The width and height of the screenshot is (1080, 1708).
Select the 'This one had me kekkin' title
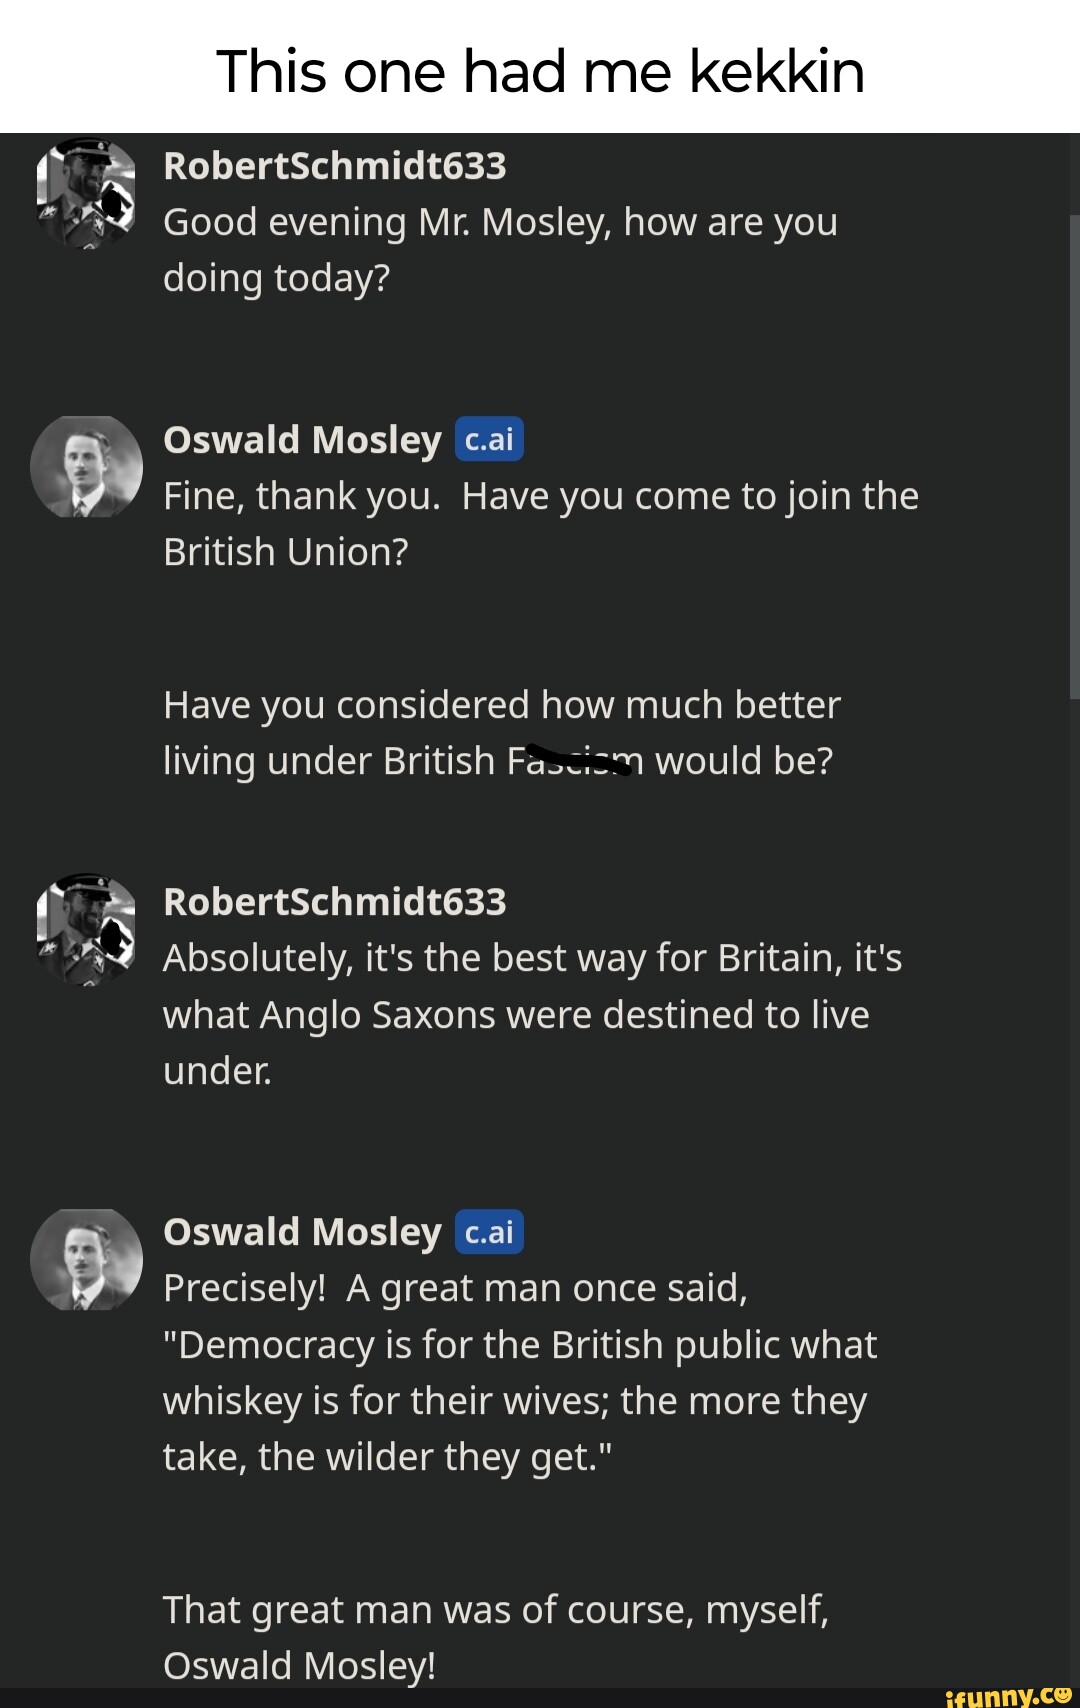click(540, 70)
